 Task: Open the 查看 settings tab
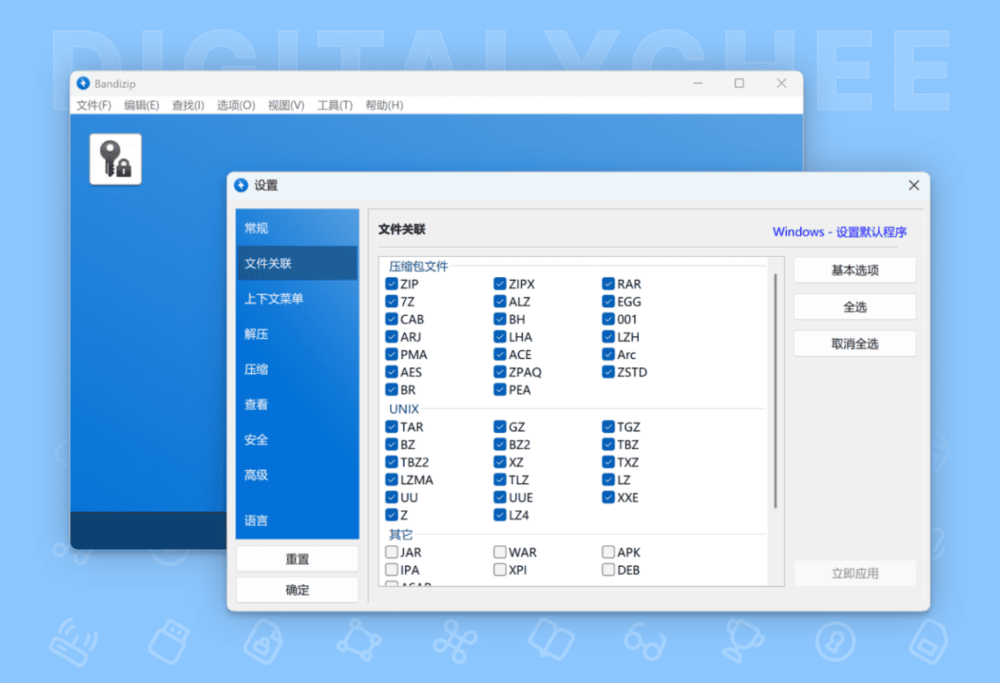[297, 404]
